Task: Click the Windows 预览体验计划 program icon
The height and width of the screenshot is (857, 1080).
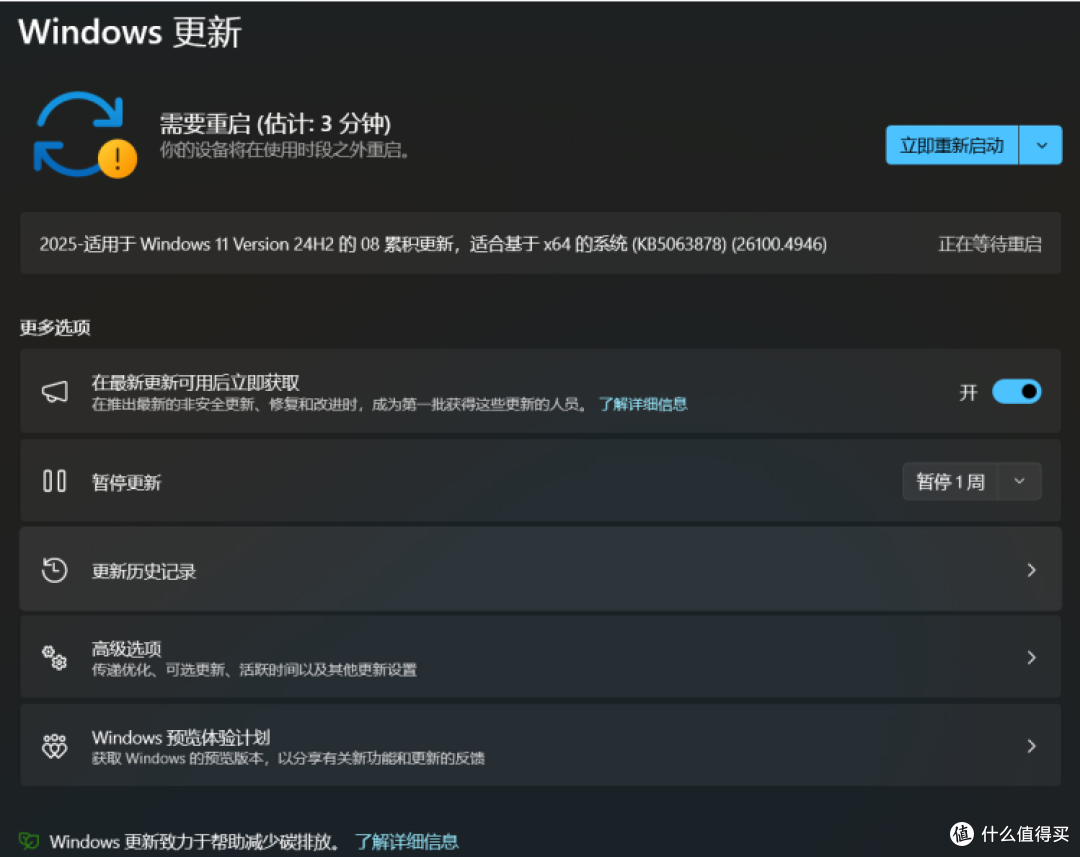Action: (55, 745)
